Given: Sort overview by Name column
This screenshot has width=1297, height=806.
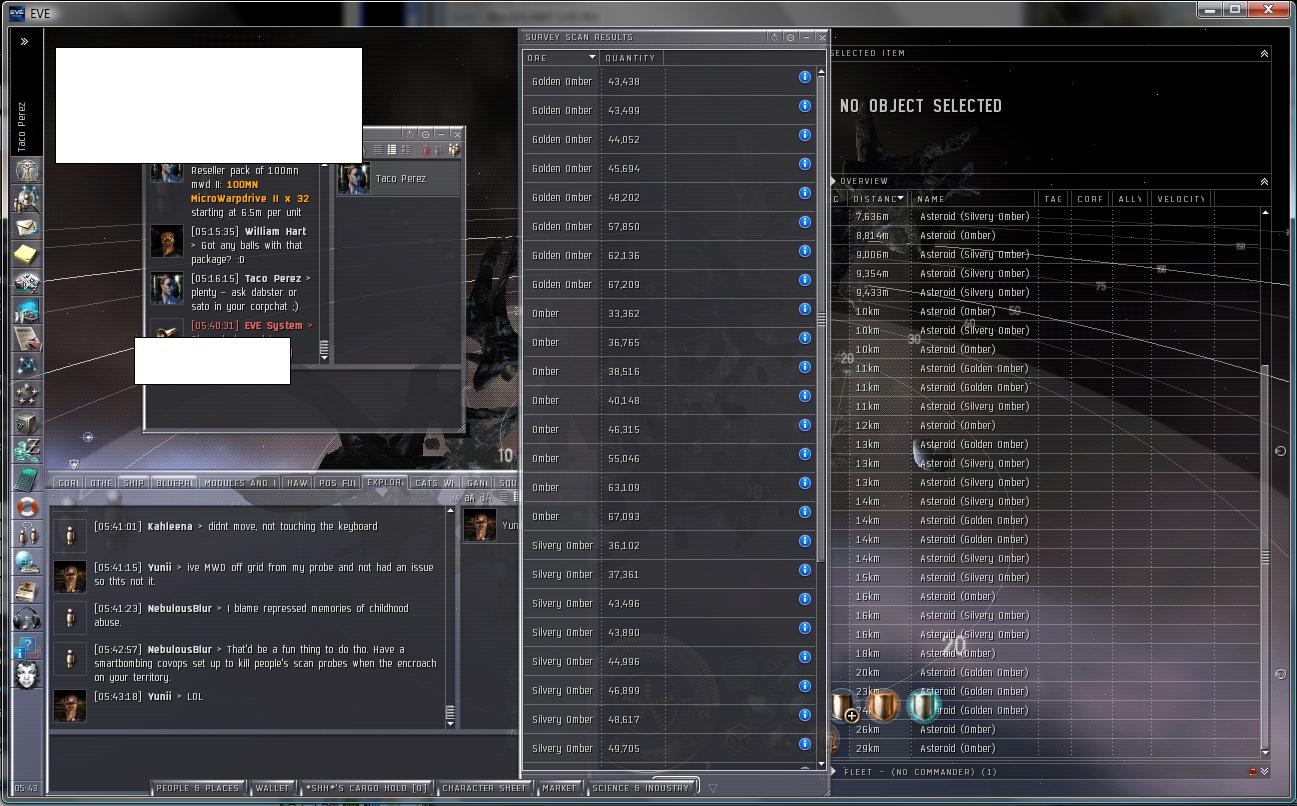Looking at the screenshot, I should coord(974,199).
